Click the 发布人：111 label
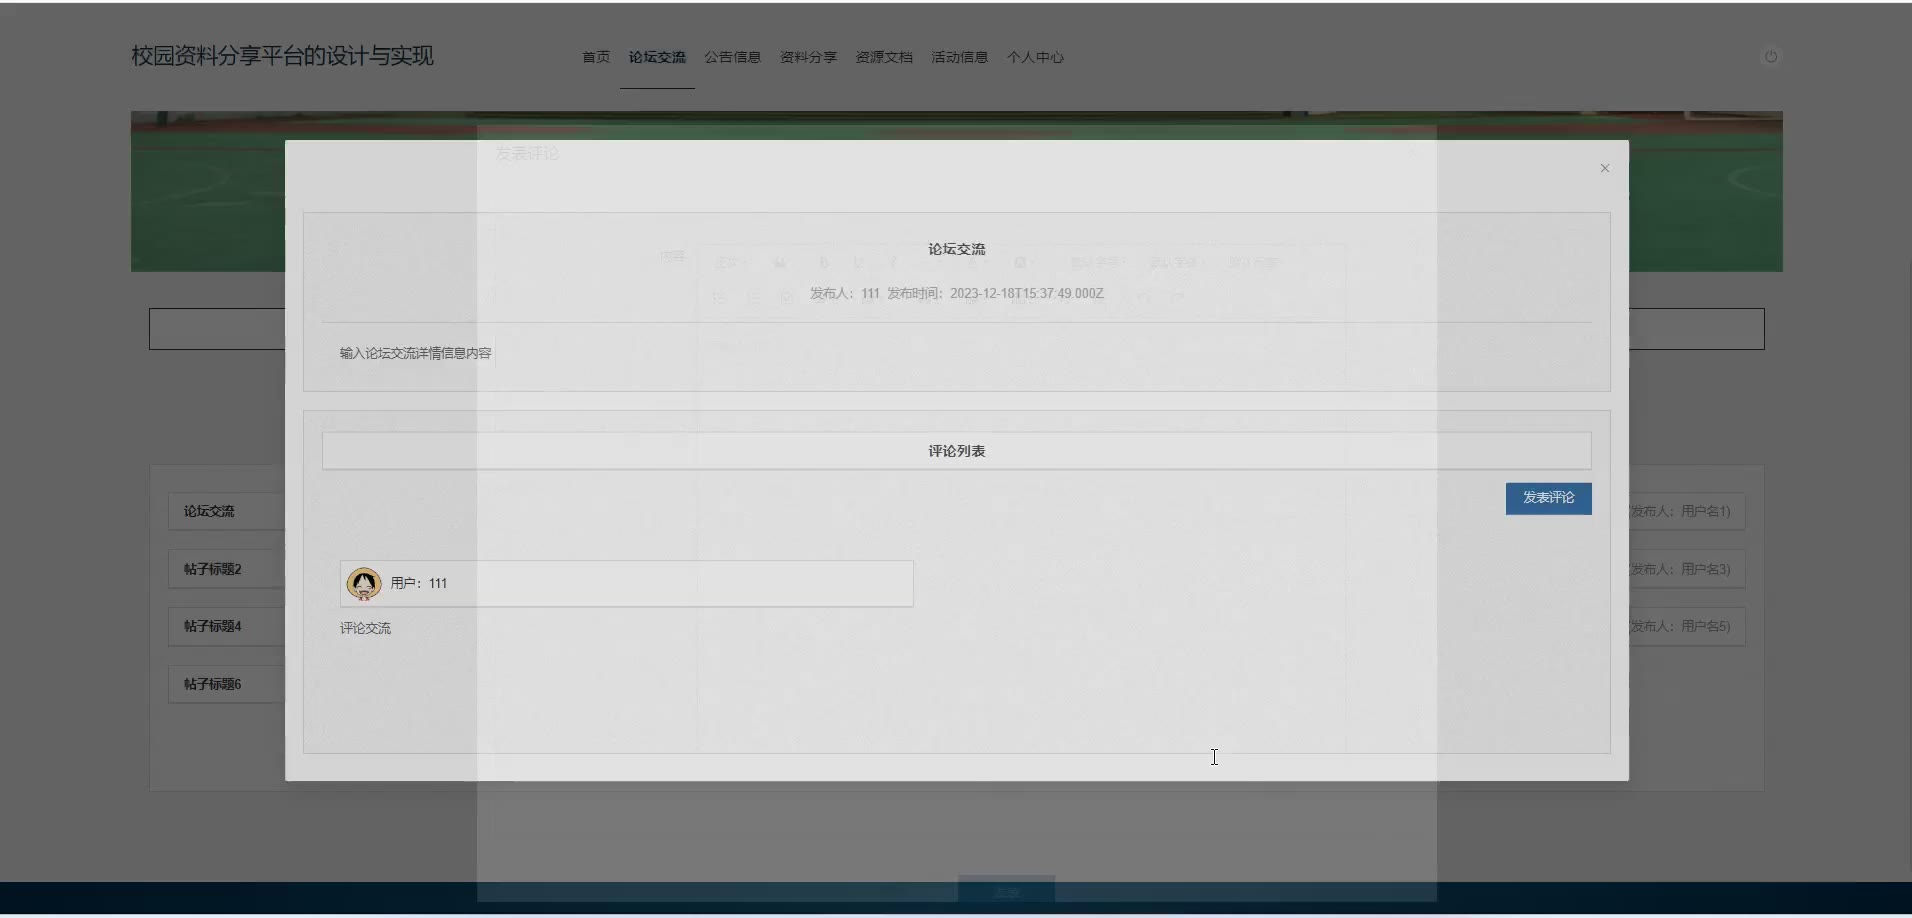Viewport: 1912px width, 918px height. [844, 293]
